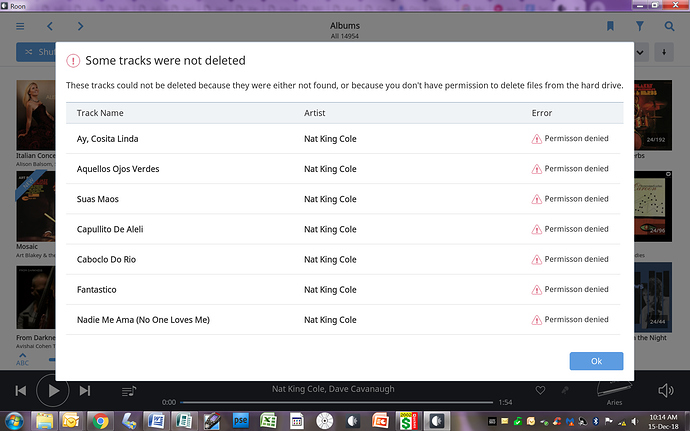Open the Mosaic album cover by Art Blakey
The width and height of the screenshot is (690, 431).
(x=36, y=206)
